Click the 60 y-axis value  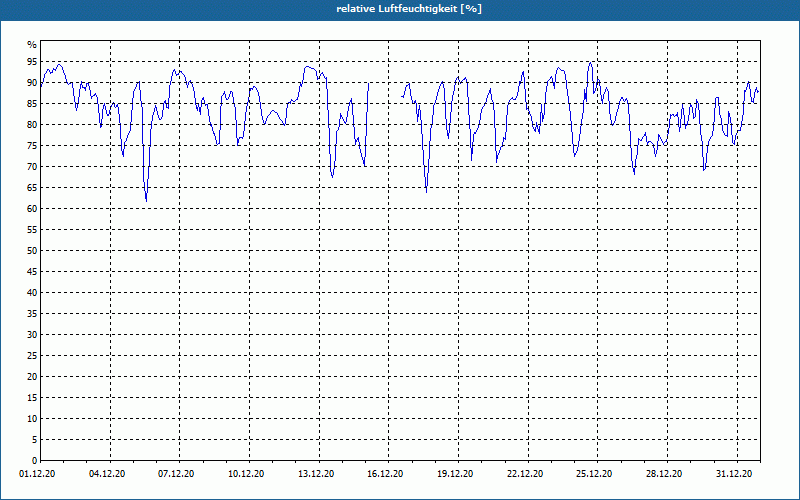[x=32, y=209]
